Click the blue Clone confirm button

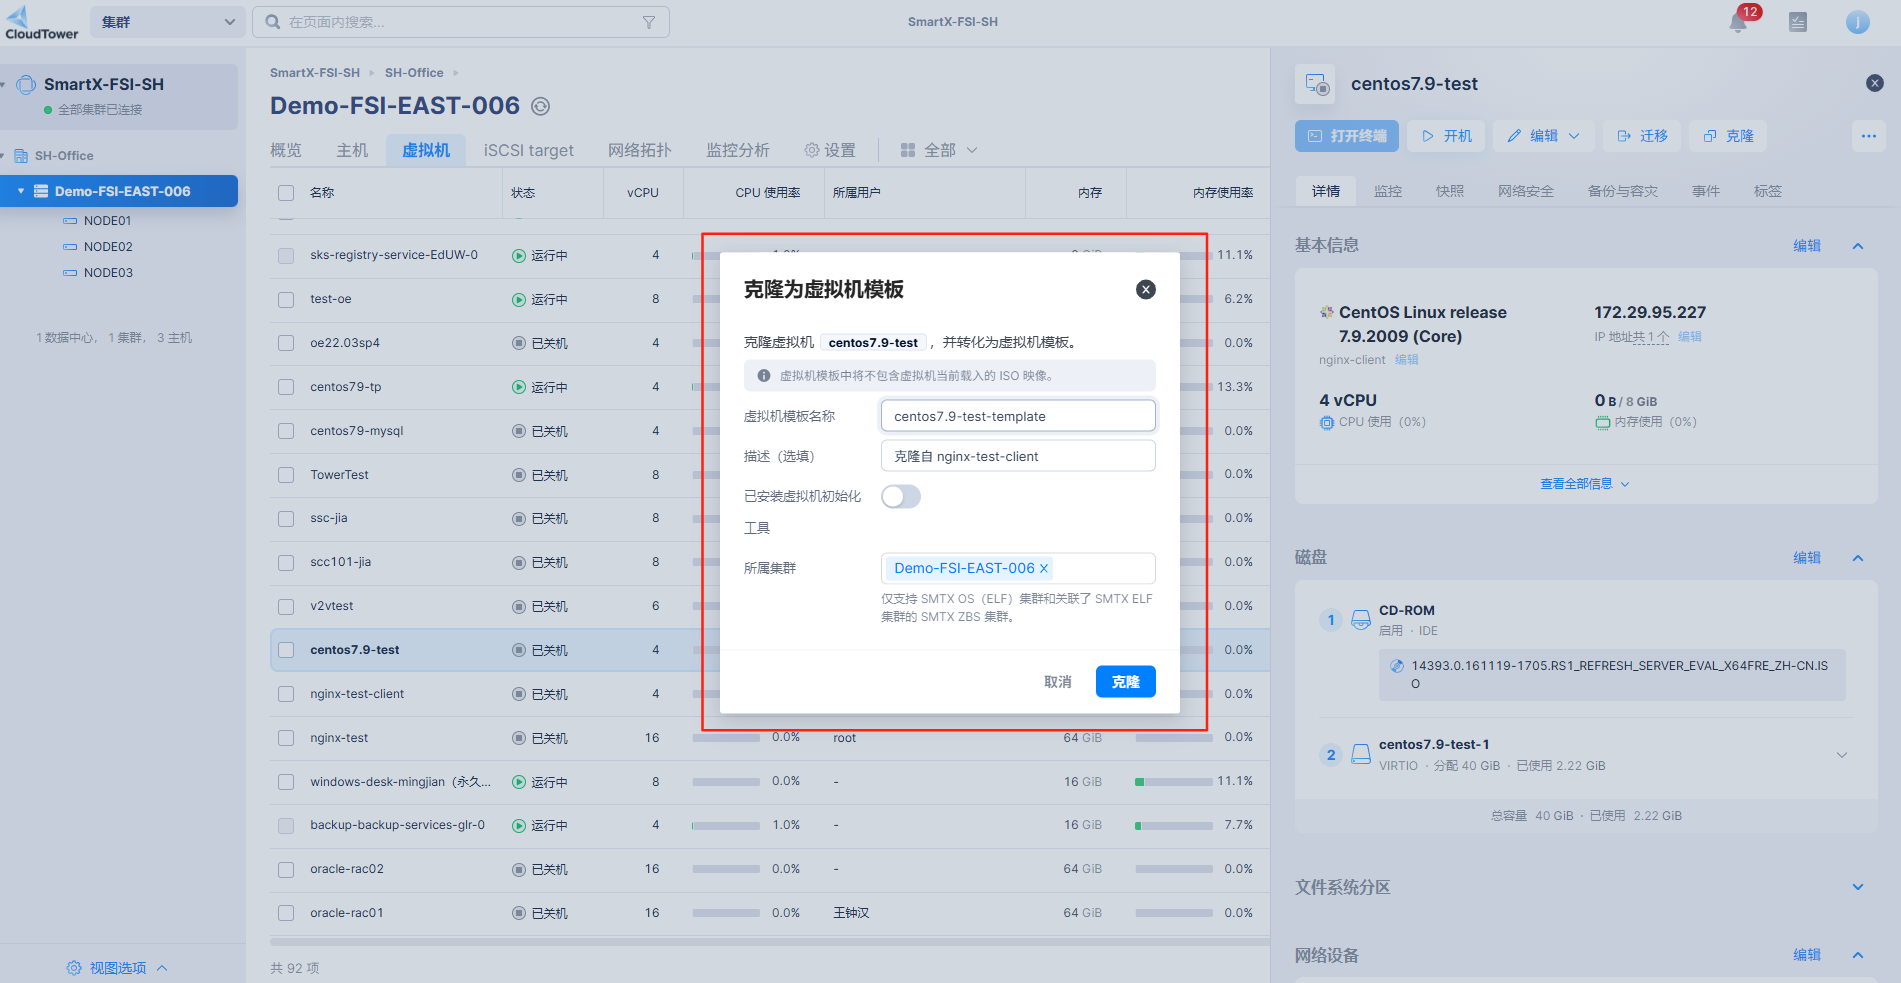click(1125, 682)
